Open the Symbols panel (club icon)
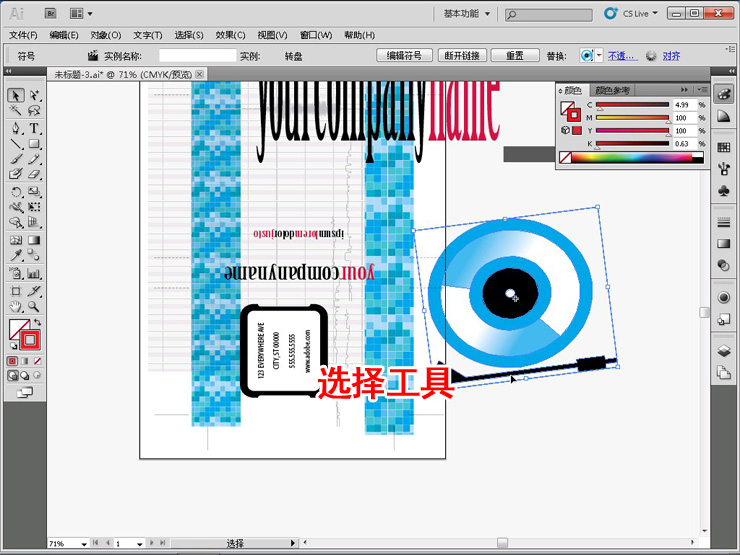This screenshot has width=740, height=555. 723,190
